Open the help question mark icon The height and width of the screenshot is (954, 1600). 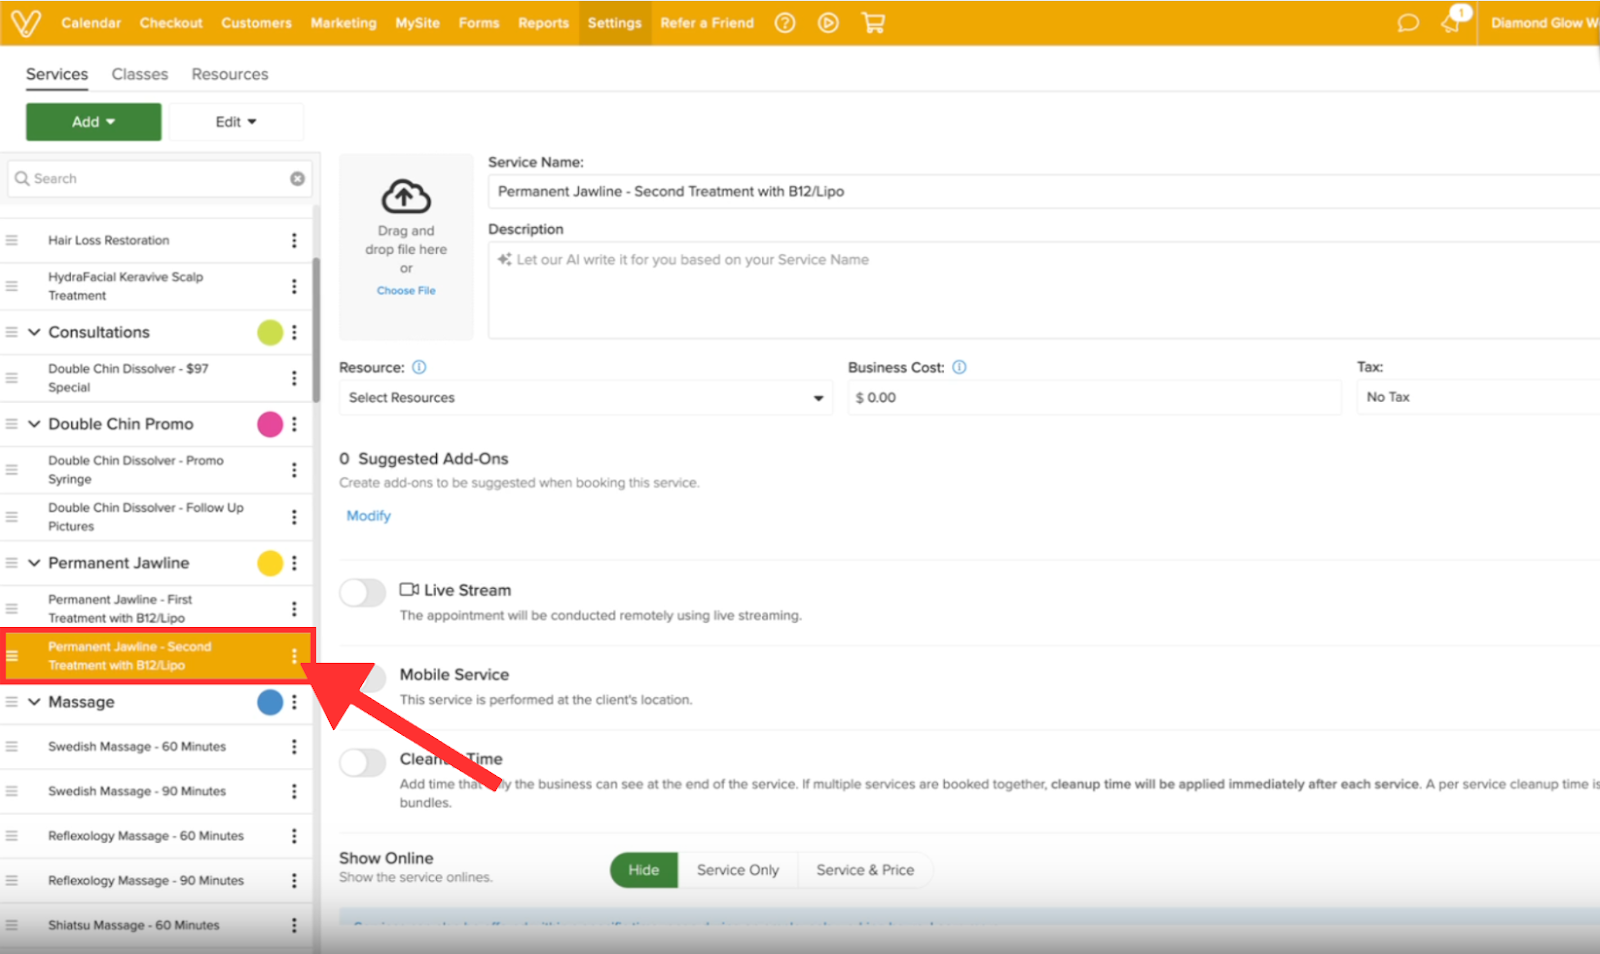tap(785, 23)
